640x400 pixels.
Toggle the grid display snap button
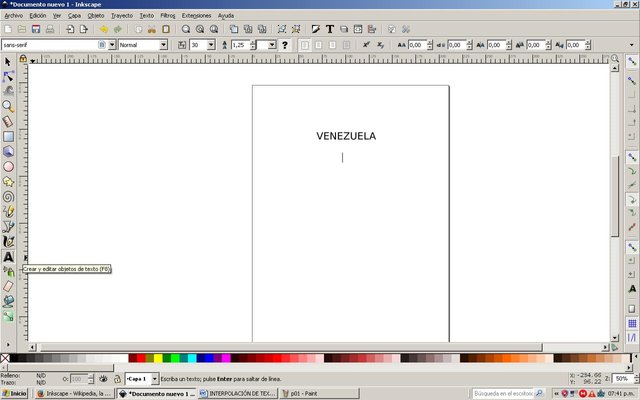[632, 324]
